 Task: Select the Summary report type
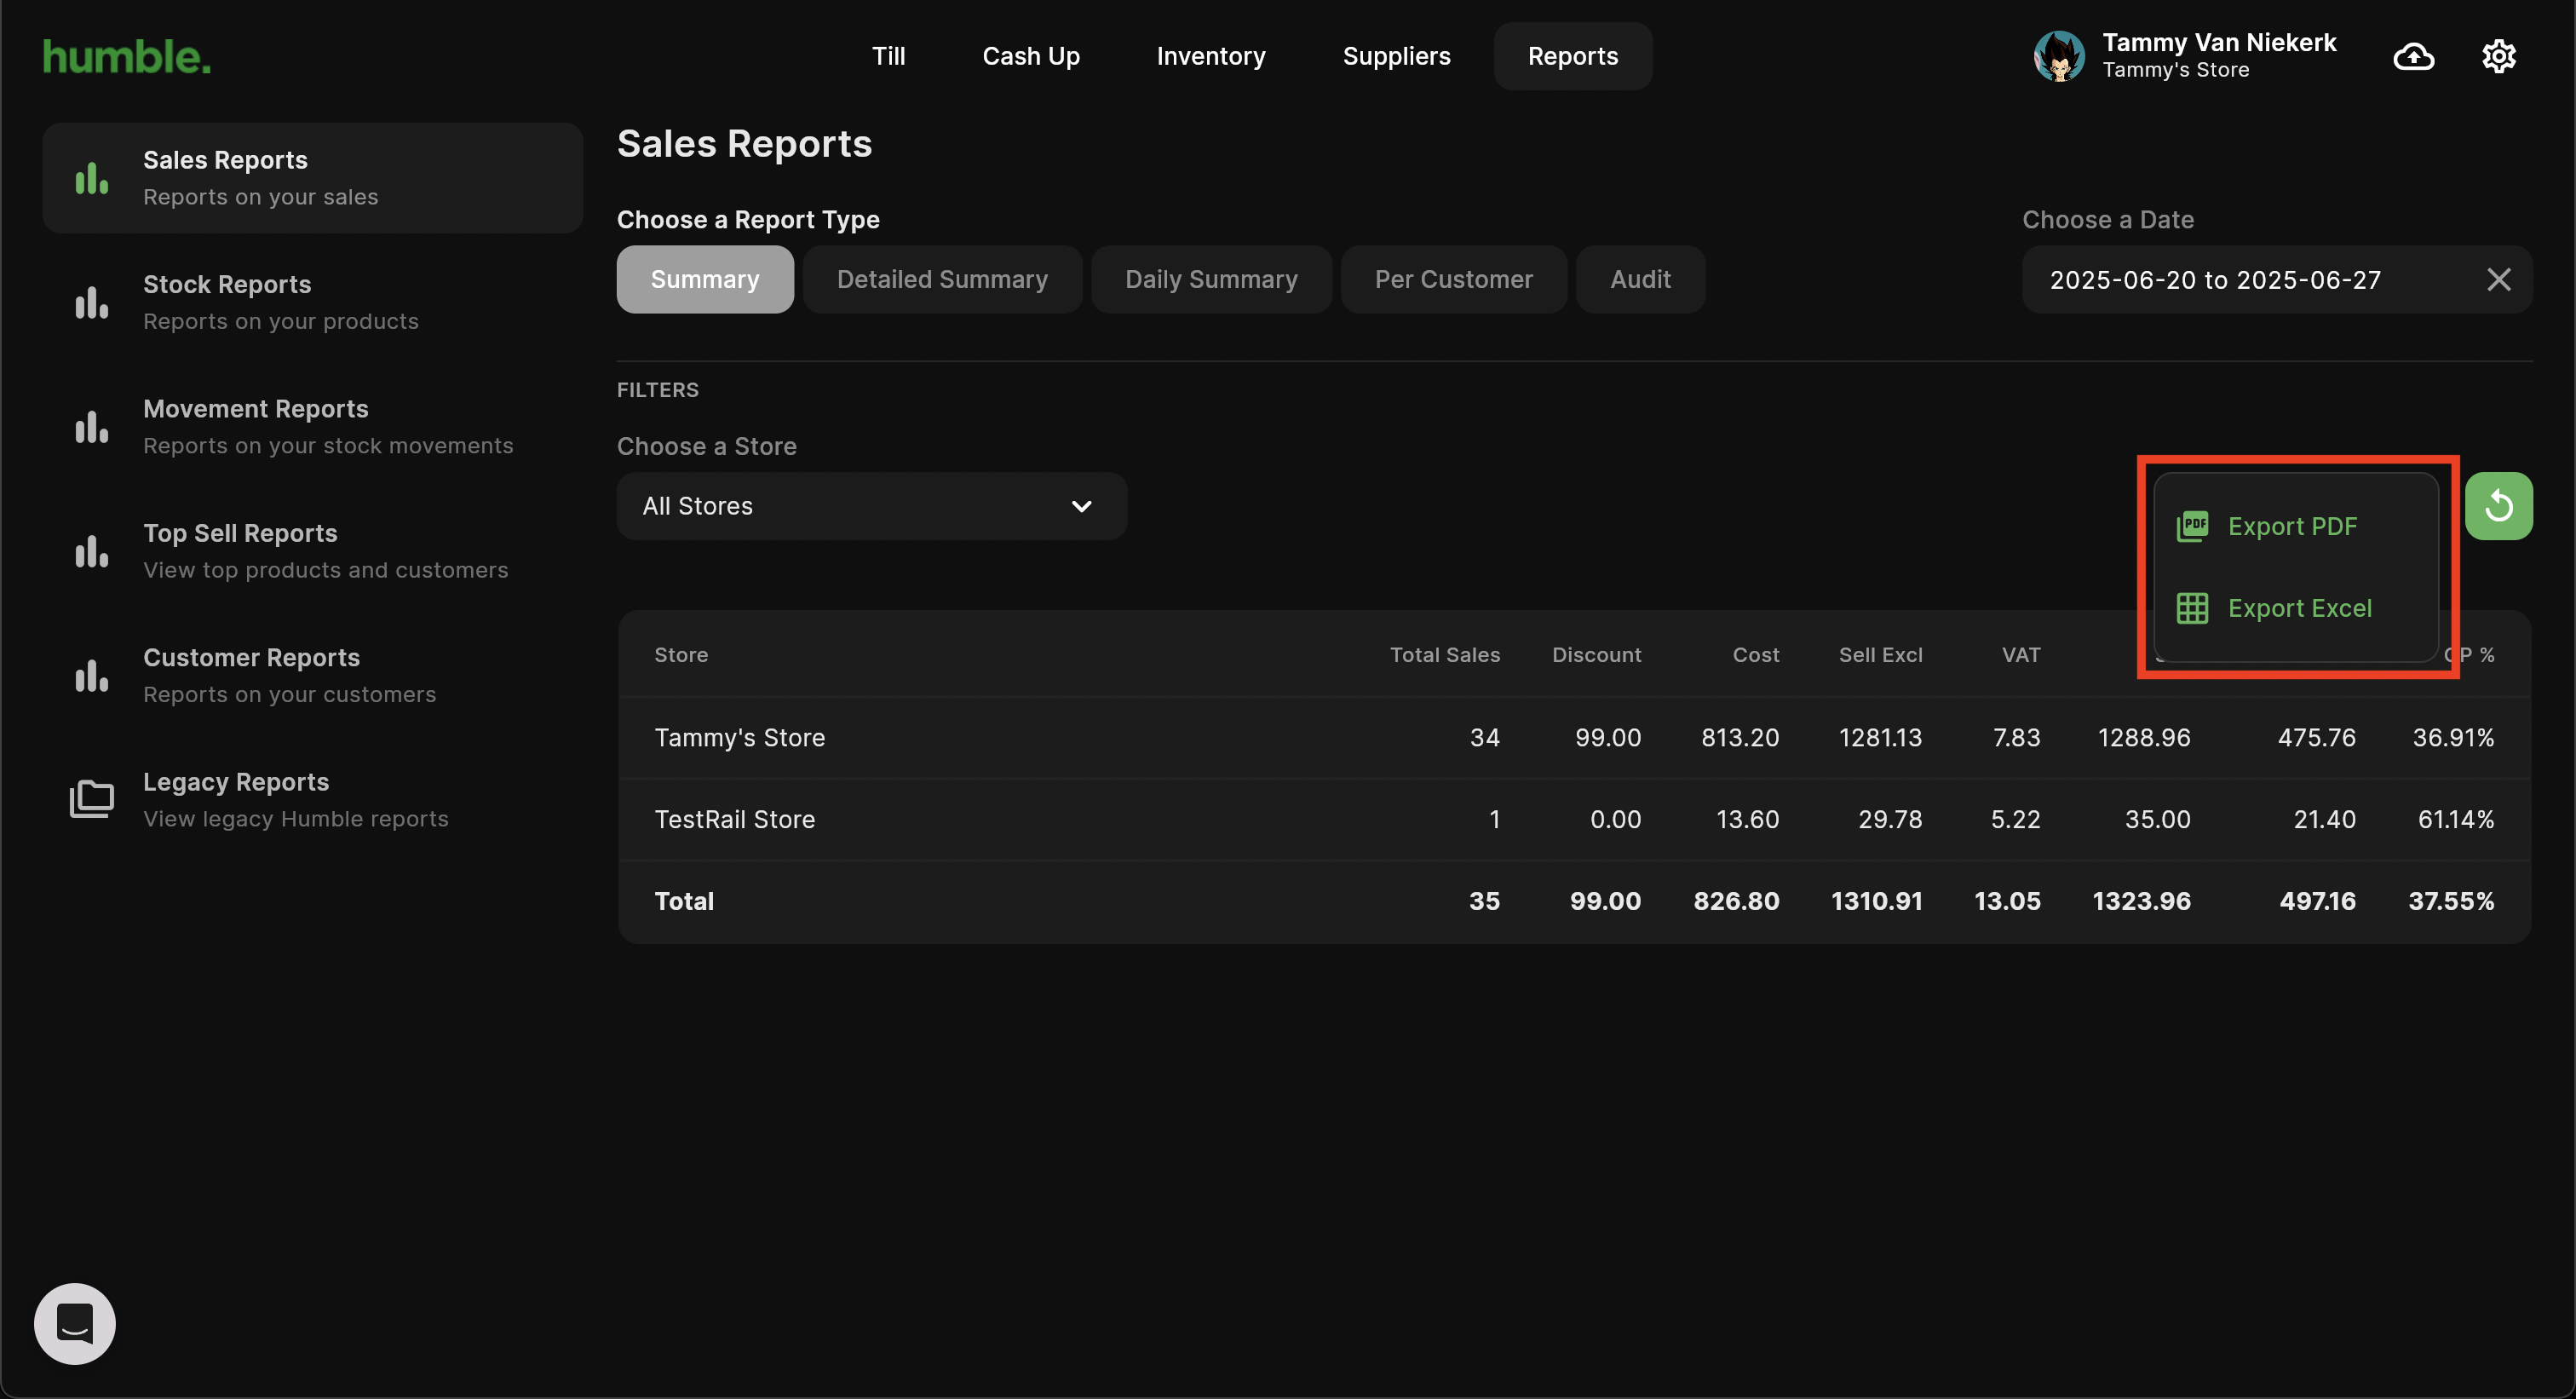[705, 280]
